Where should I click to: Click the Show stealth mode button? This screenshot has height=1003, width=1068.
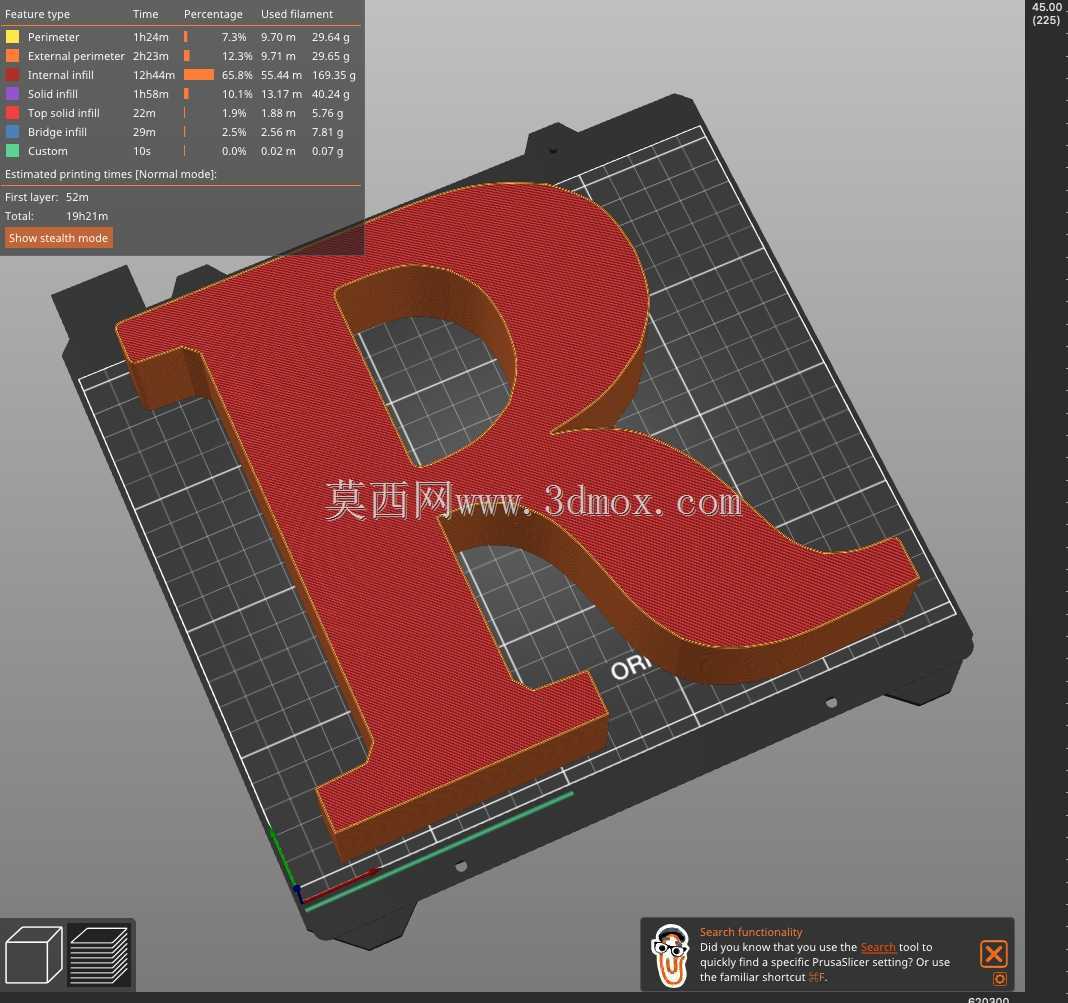pos(59,238)
